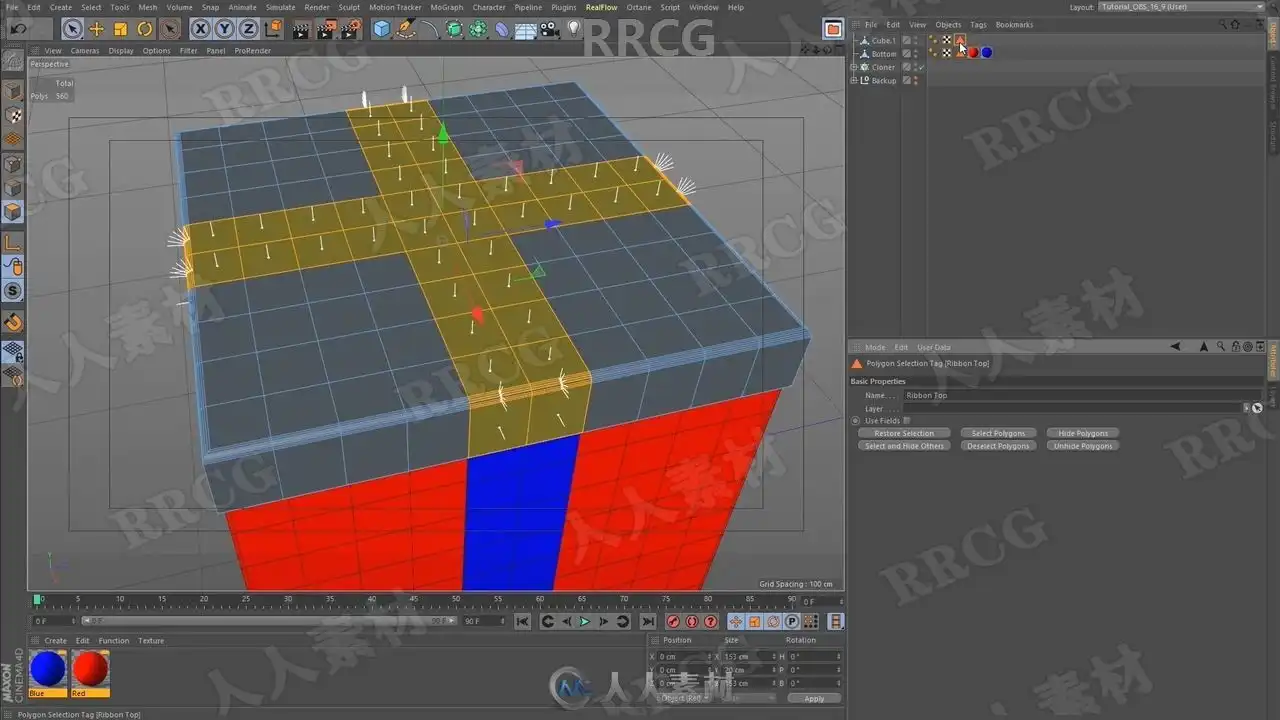Add a Camera object
The image size is (1280, 720).
pos(550,29)
